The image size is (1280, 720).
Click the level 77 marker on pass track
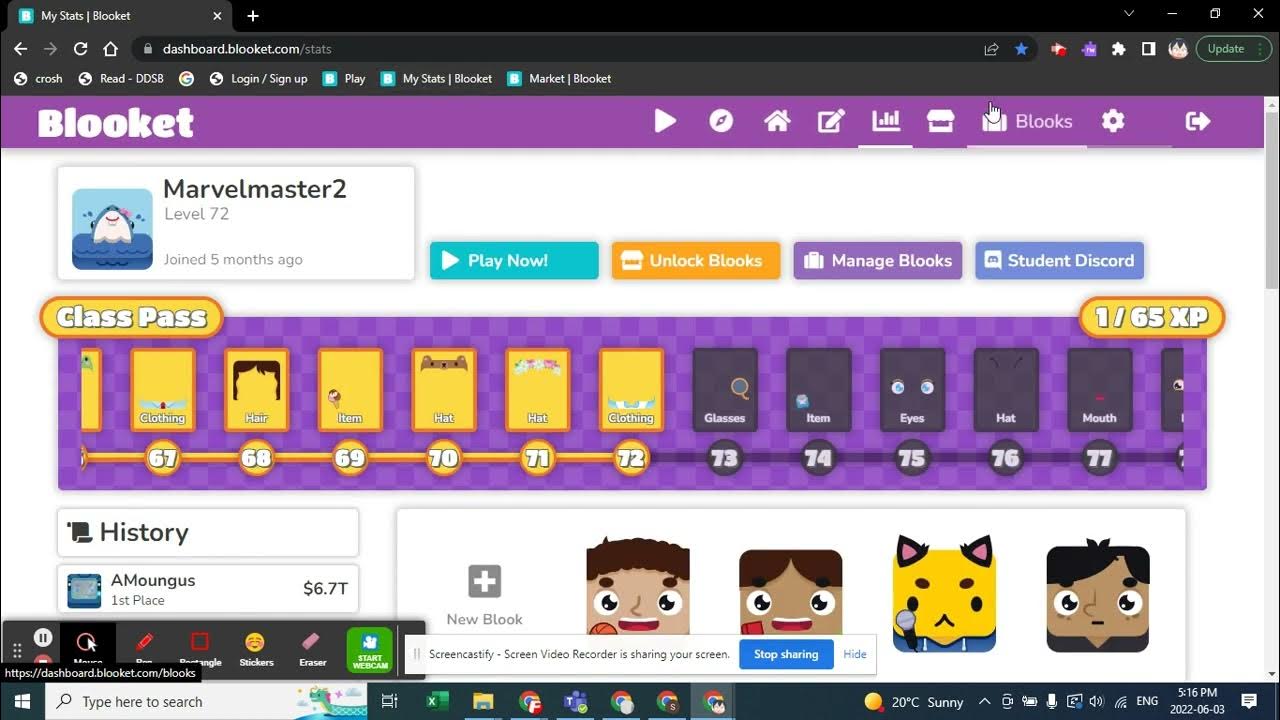click(x=1100, y=459)
